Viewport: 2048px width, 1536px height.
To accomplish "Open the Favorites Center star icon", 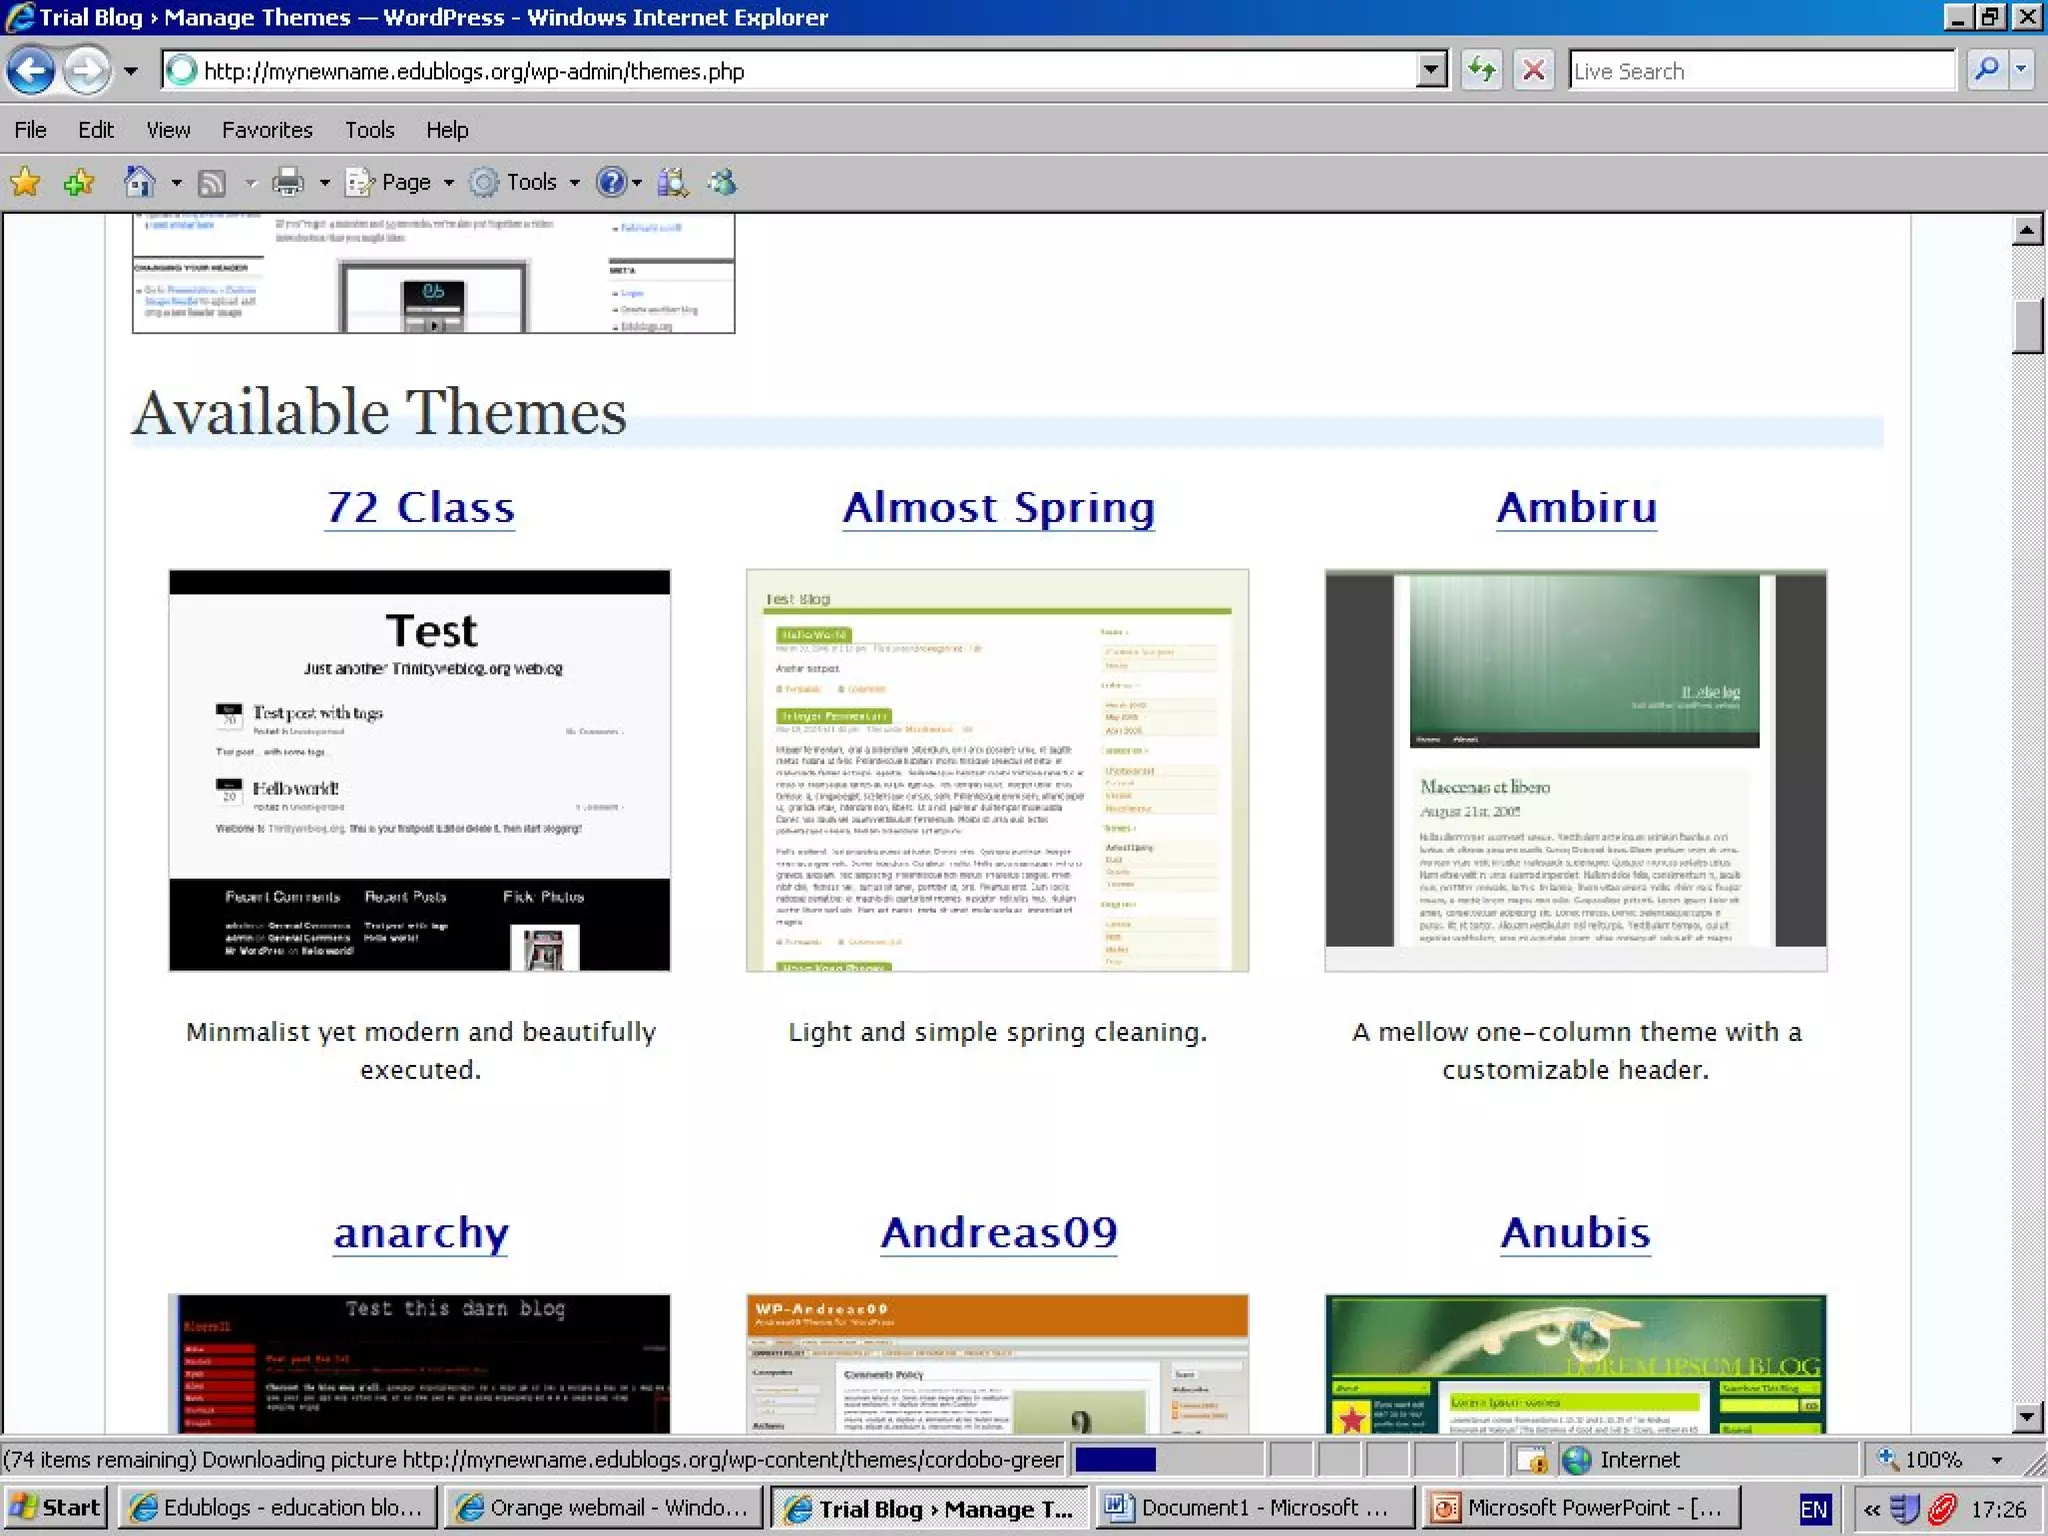I will coord(25,182).
